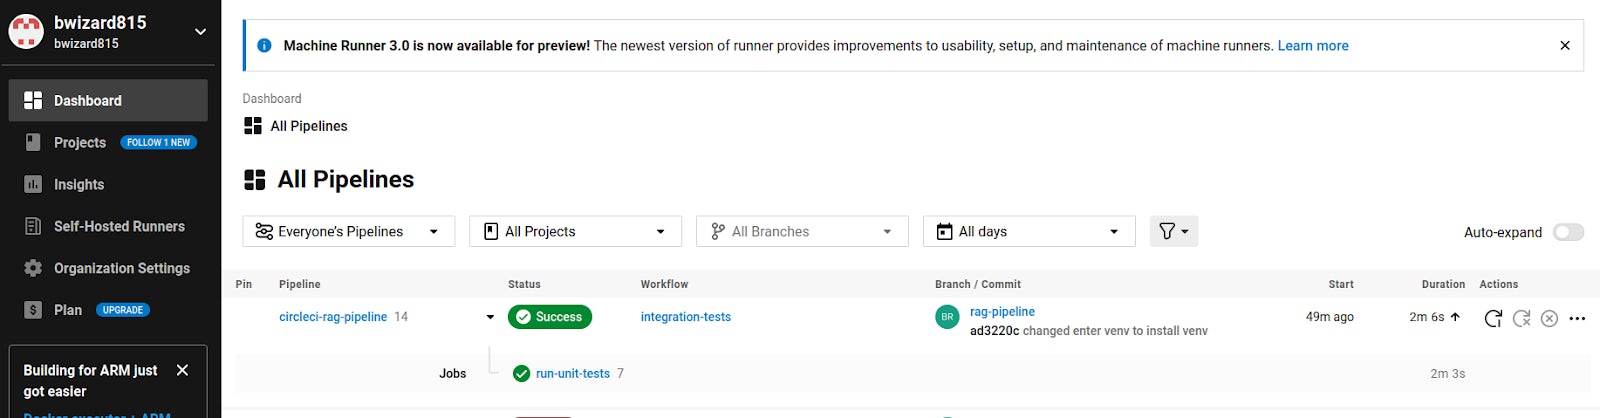
Task: Expand the bwizard815 organization switcher
Action: pyautogui.click(x=200, y=31)
